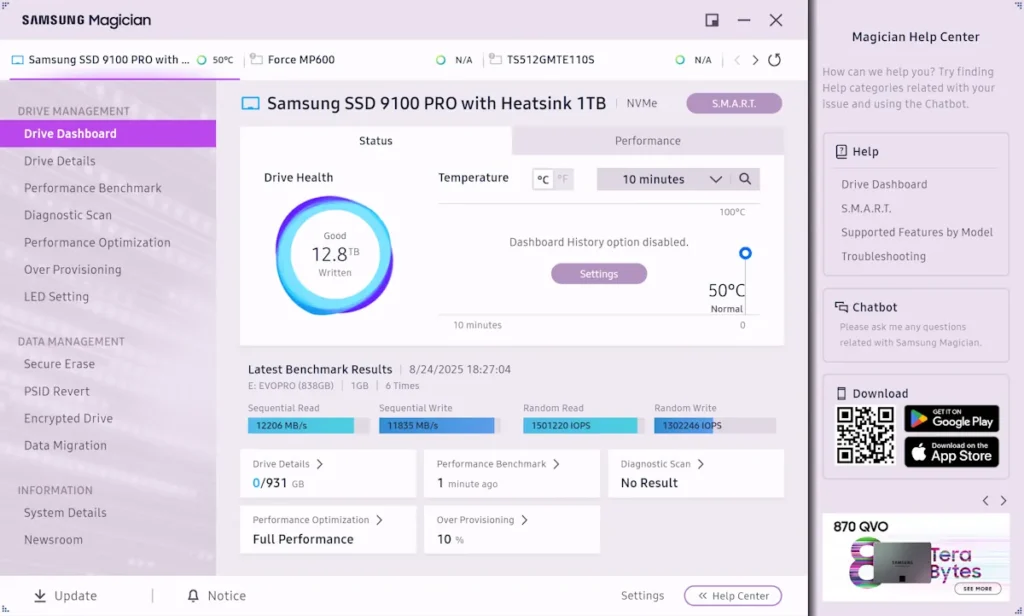Screen dimensions: 1024x616
Task: Open the App Store download badge
Action: [951, 452]
